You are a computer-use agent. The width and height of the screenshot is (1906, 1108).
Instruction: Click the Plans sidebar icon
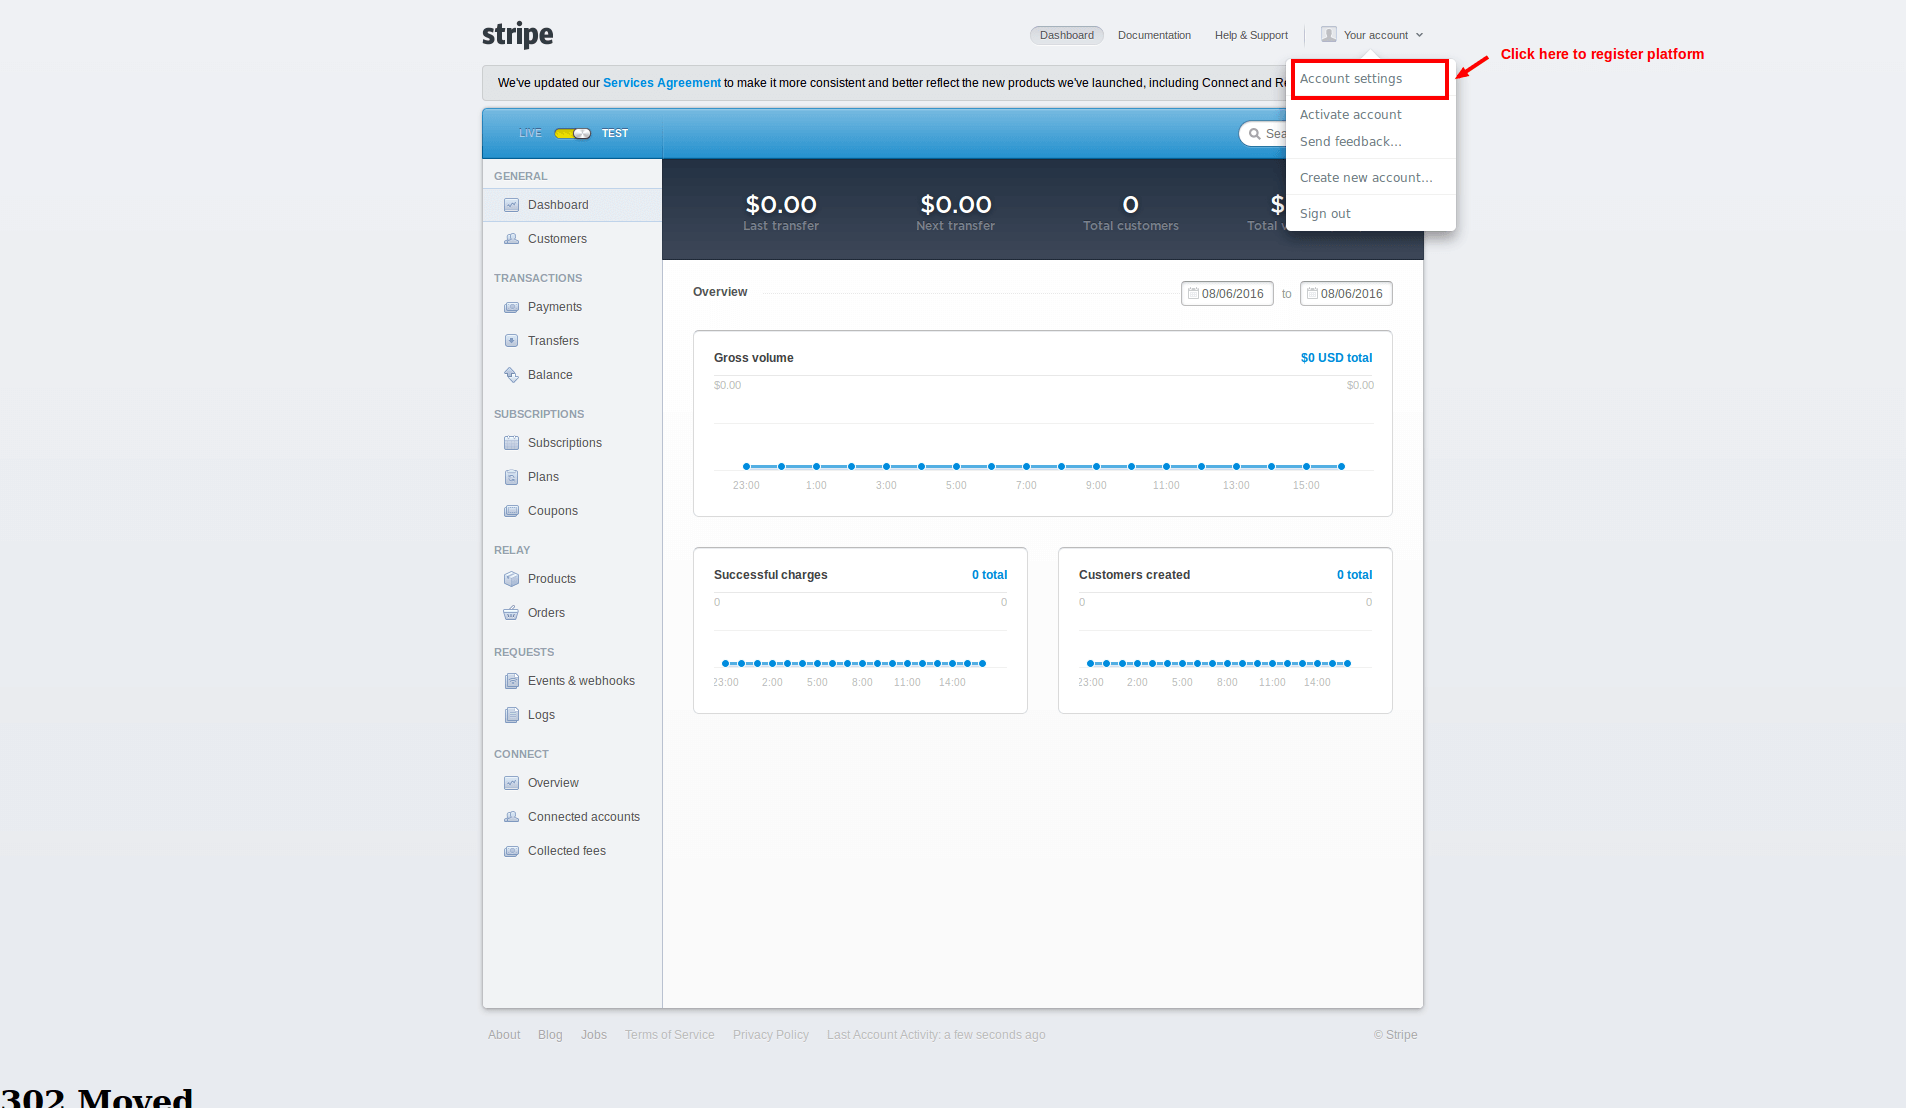pos(511,477)
